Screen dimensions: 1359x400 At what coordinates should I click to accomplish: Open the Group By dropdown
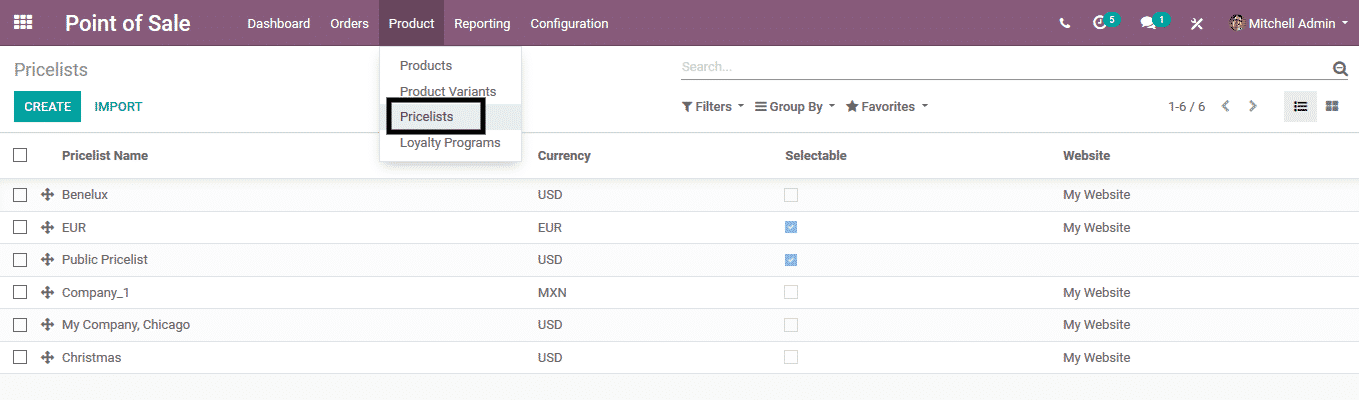coord(794,106)
